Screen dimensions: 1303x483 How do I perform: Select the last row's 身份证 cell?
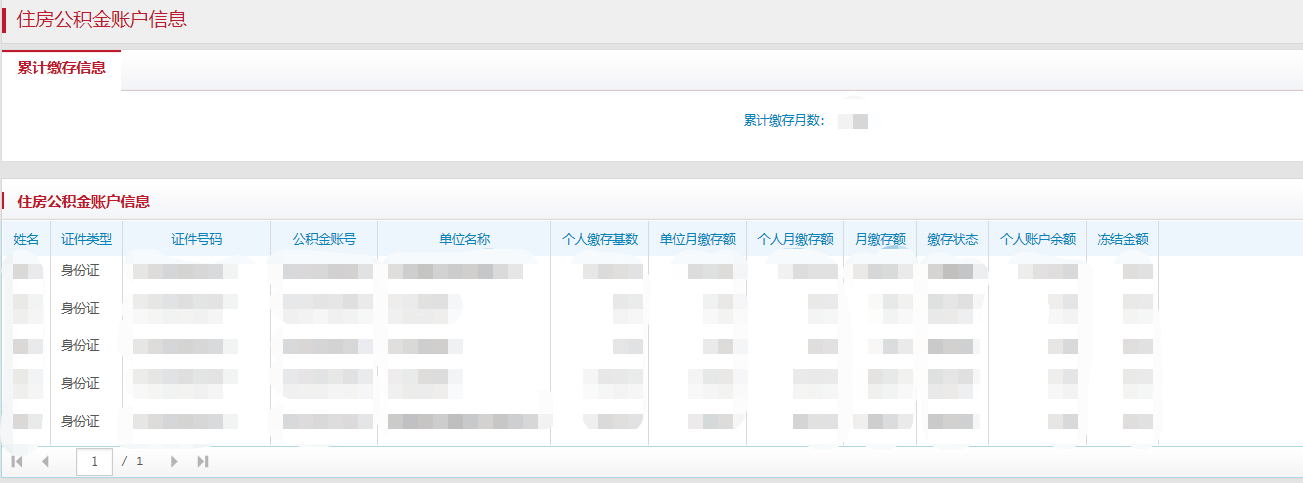(x=81, y=421)
